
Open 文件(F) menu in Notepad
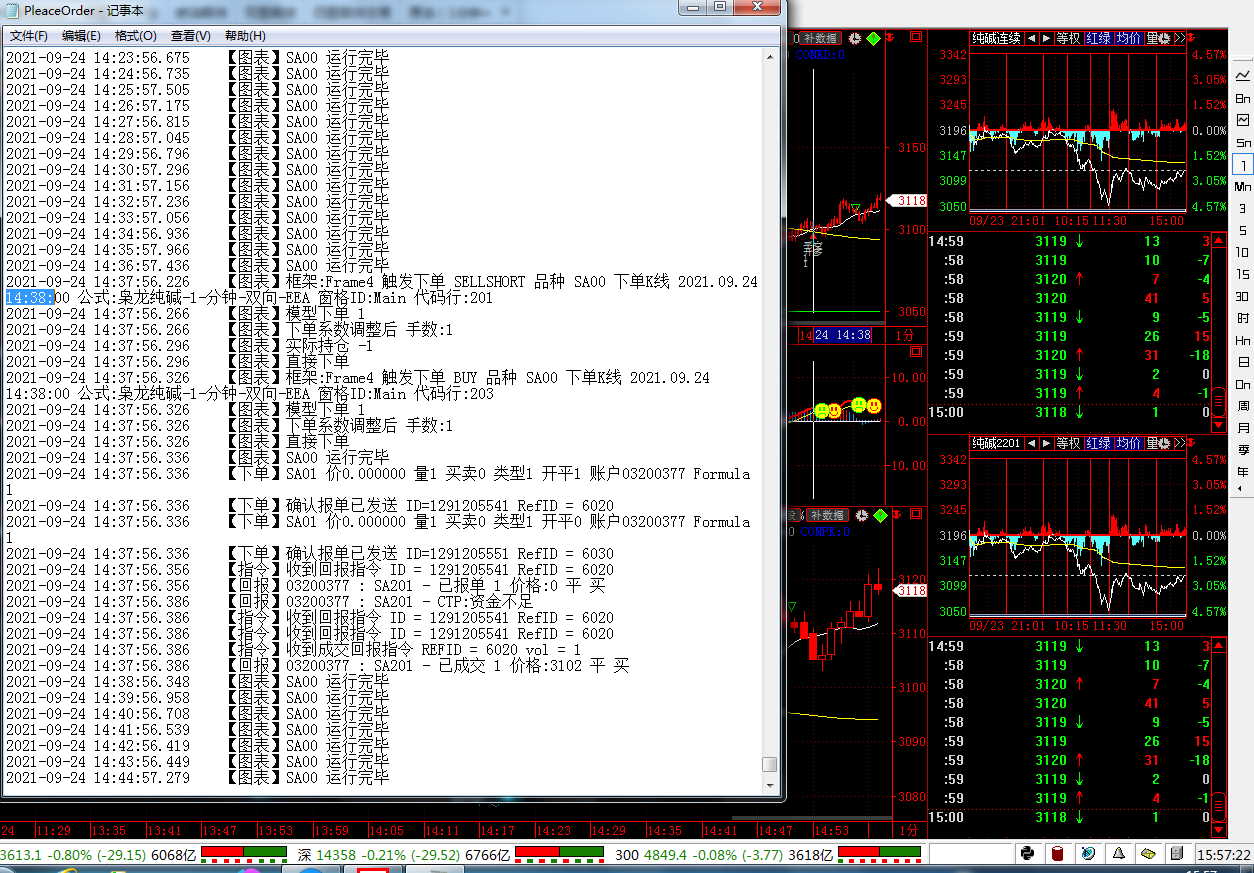[x=28, y=36]
